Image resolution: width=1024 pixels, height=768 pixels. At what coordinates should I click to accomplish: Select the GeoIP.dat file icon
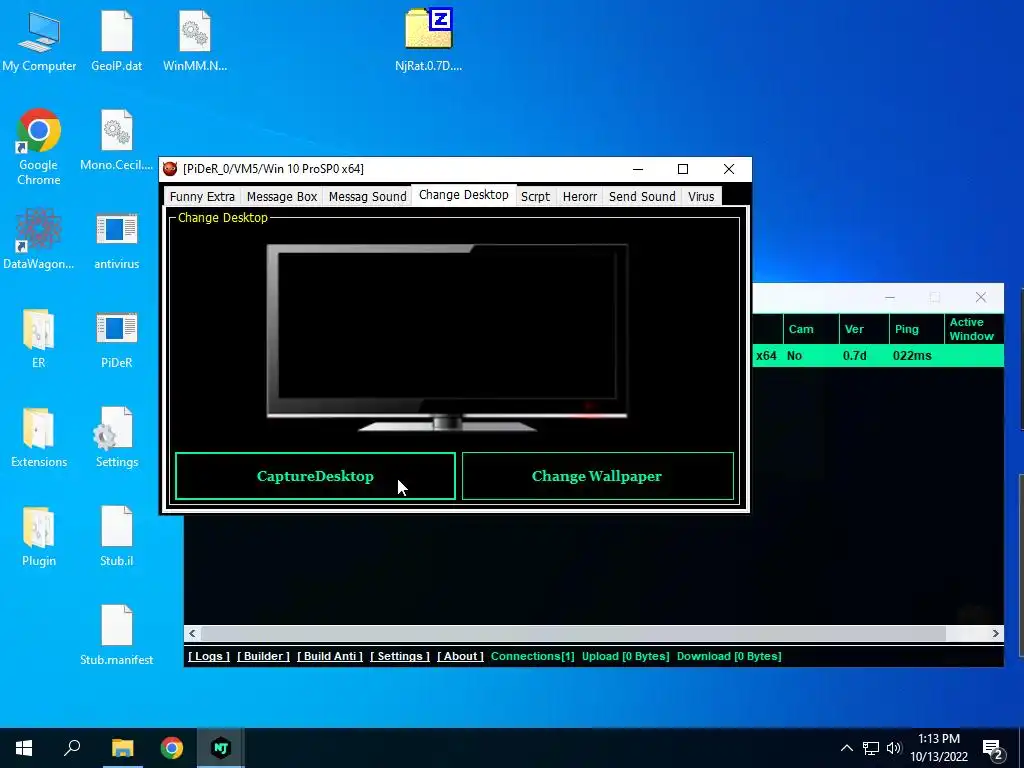[117, 40]
